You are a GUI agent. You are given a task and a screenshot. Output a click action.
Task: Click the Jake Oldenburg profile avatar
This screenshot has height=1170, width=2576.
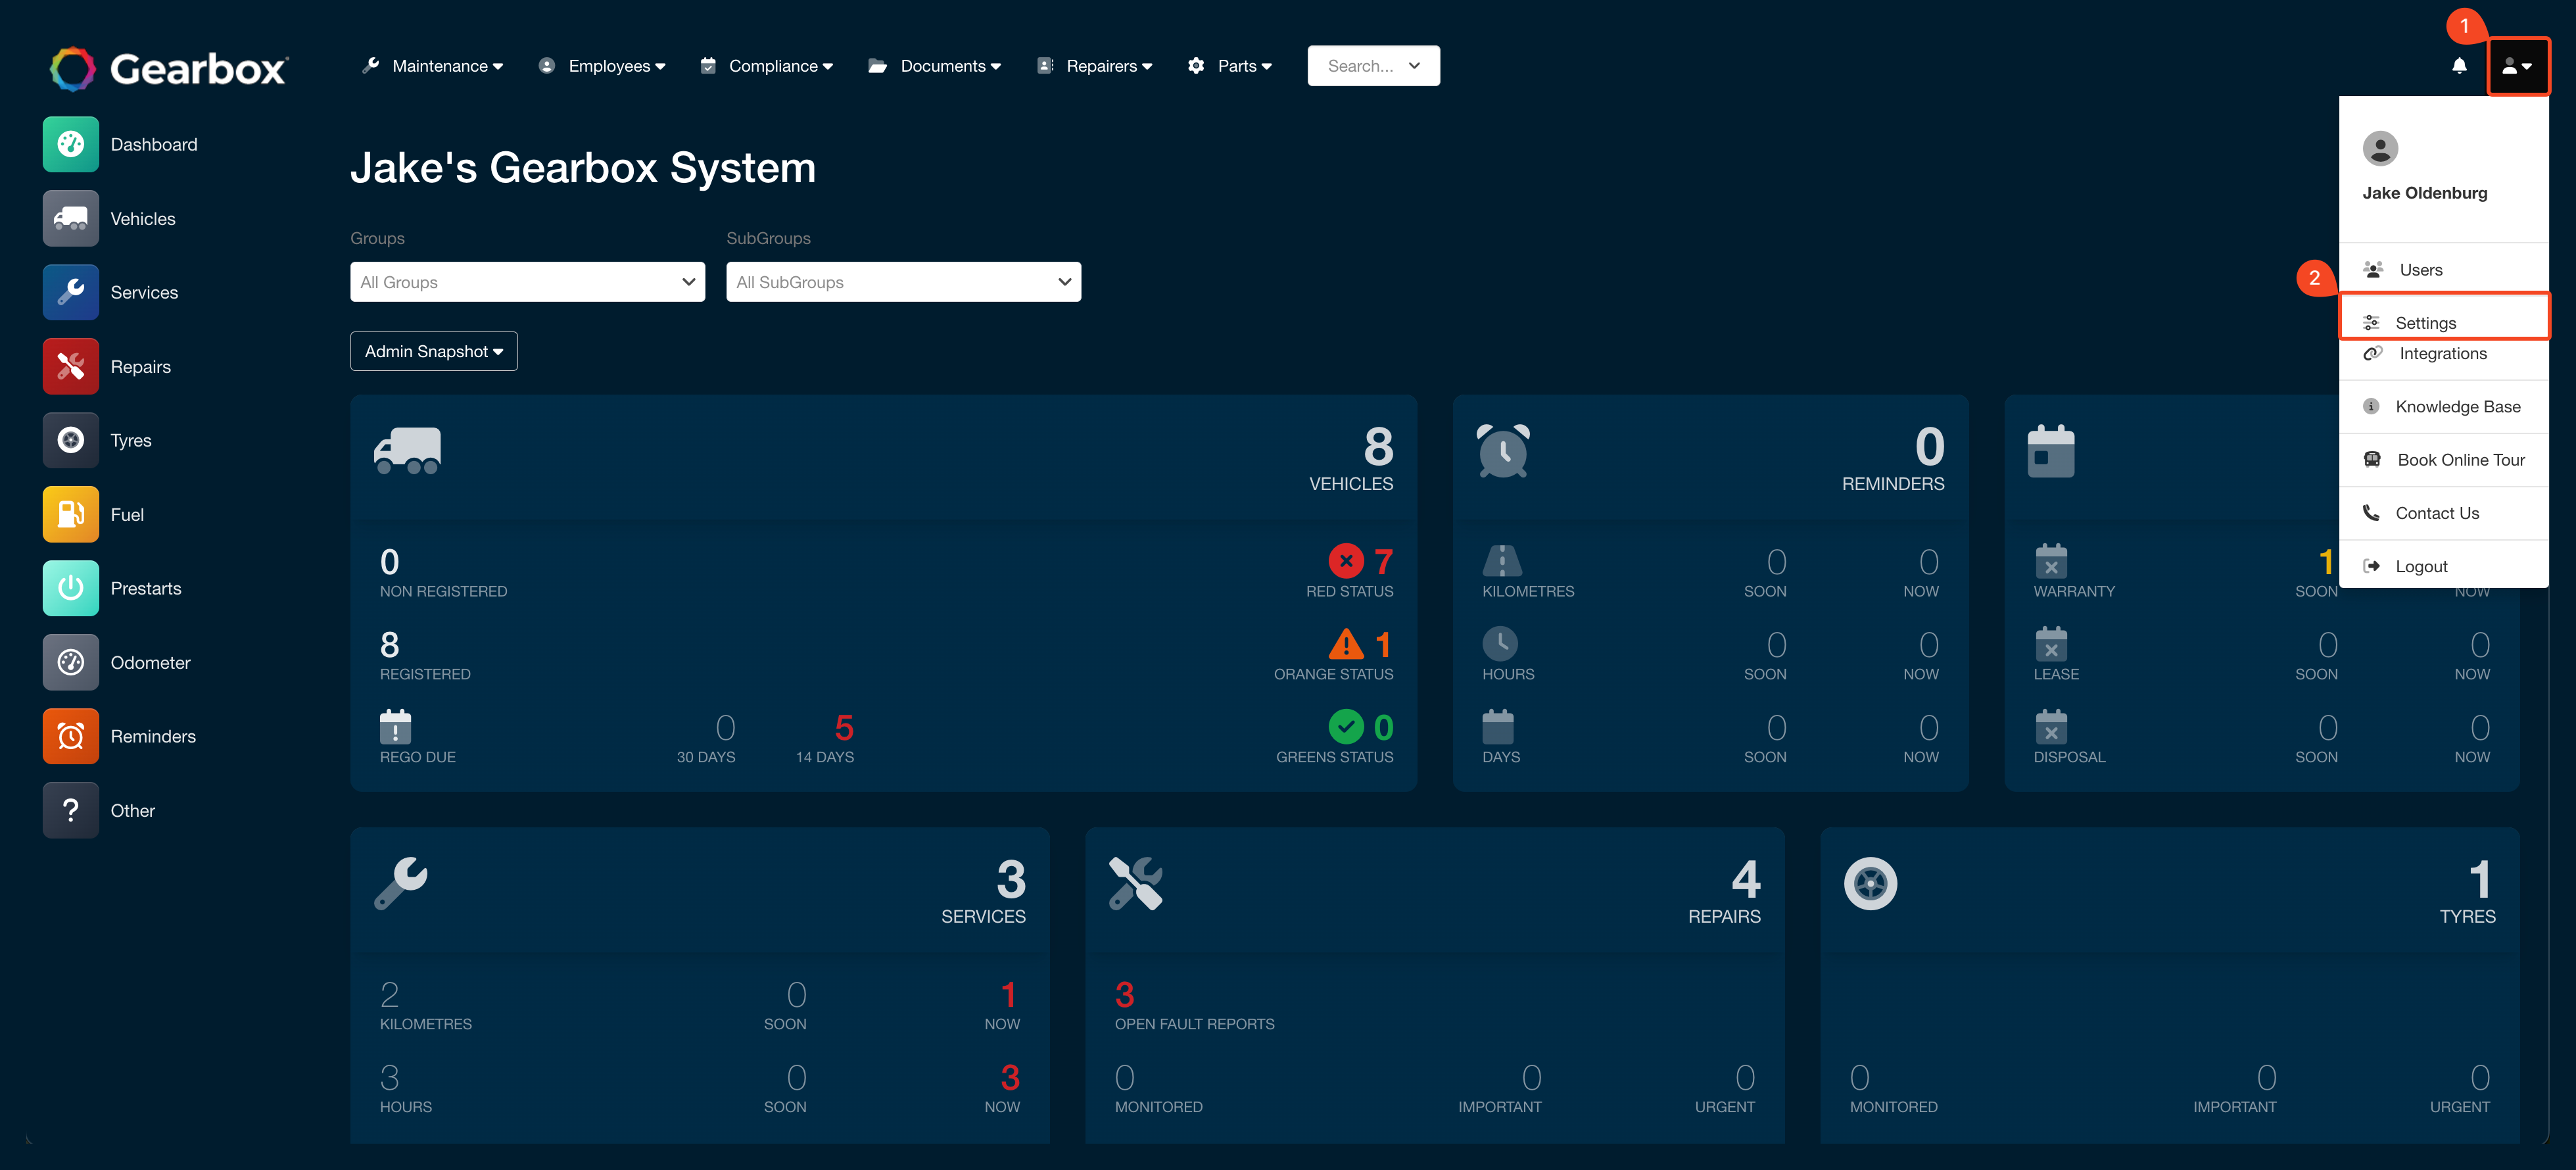point(2380,148)
